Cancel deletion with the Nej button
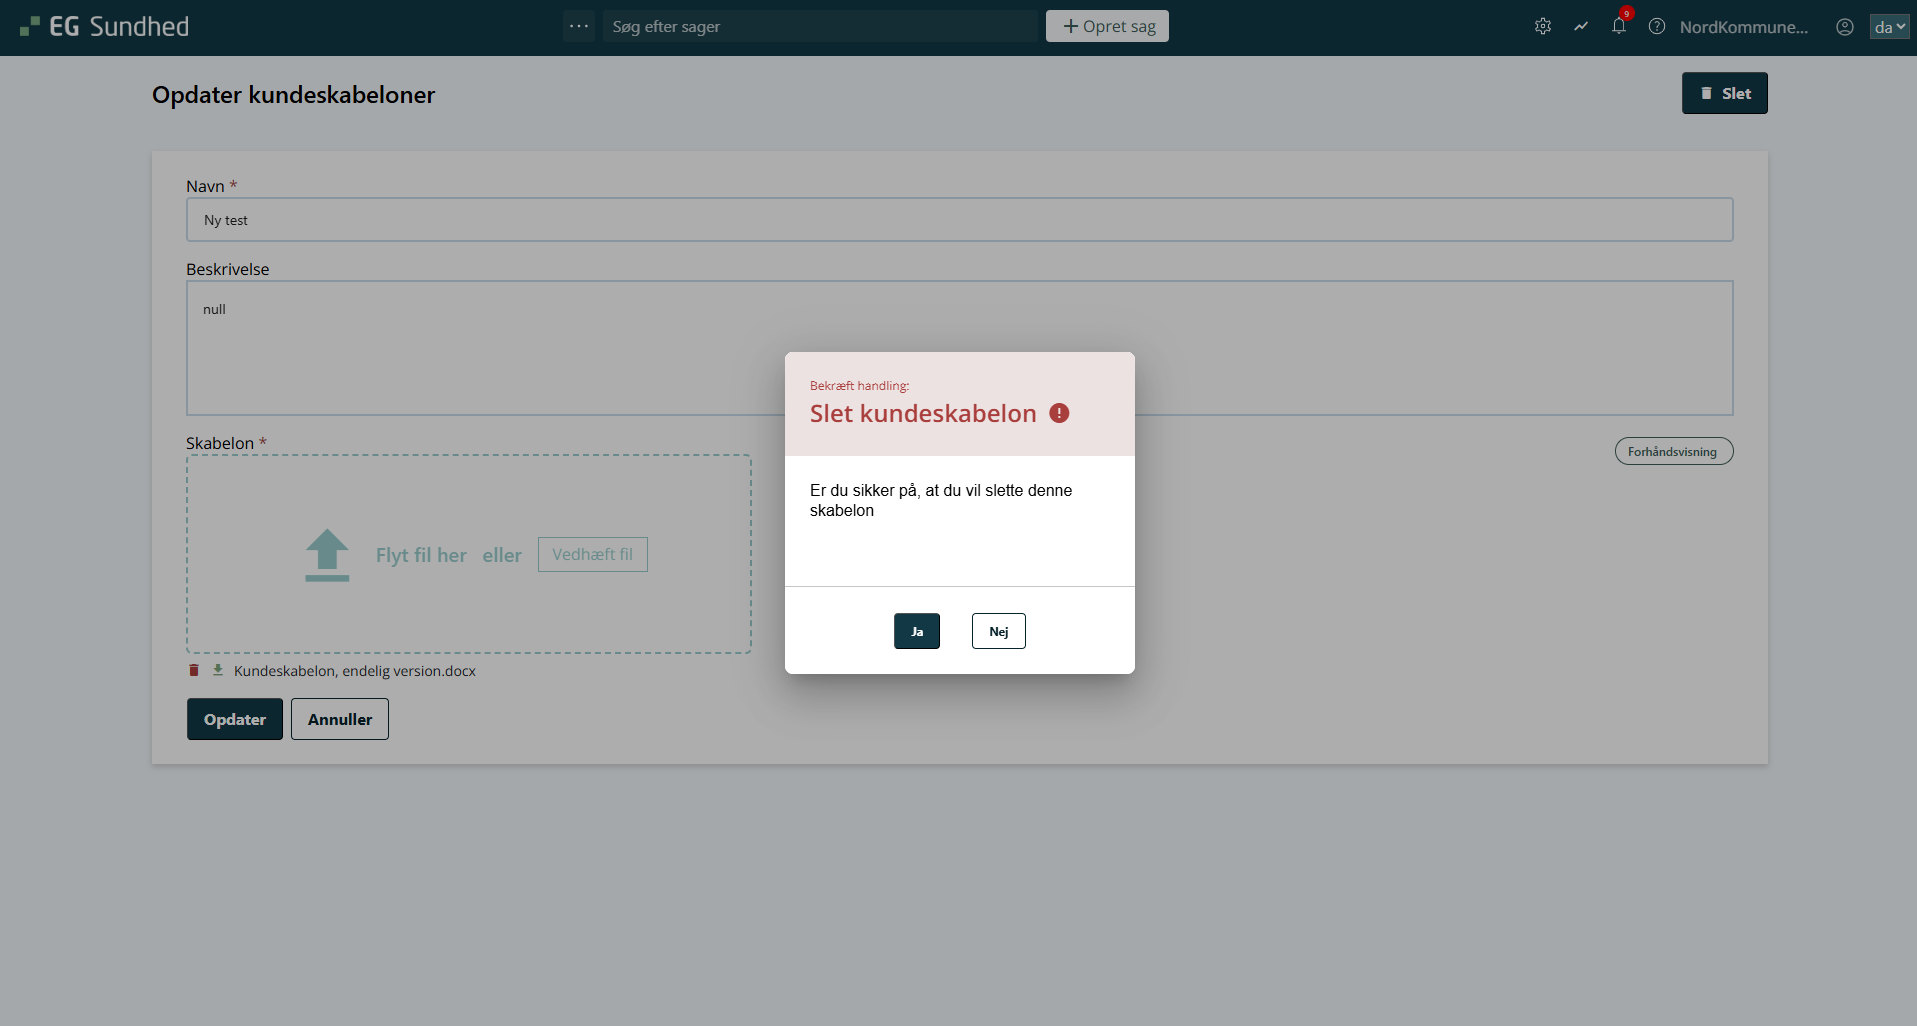This screenshot has width=1917, height=1026. (998, 631)
